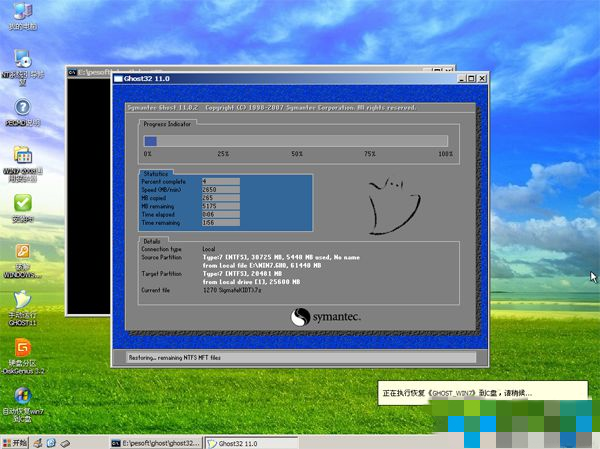This screenshot has width=600, height=449.
Task: Open the 我的电脑 (My Computer) desktop icon
Action: pos(22,13)
